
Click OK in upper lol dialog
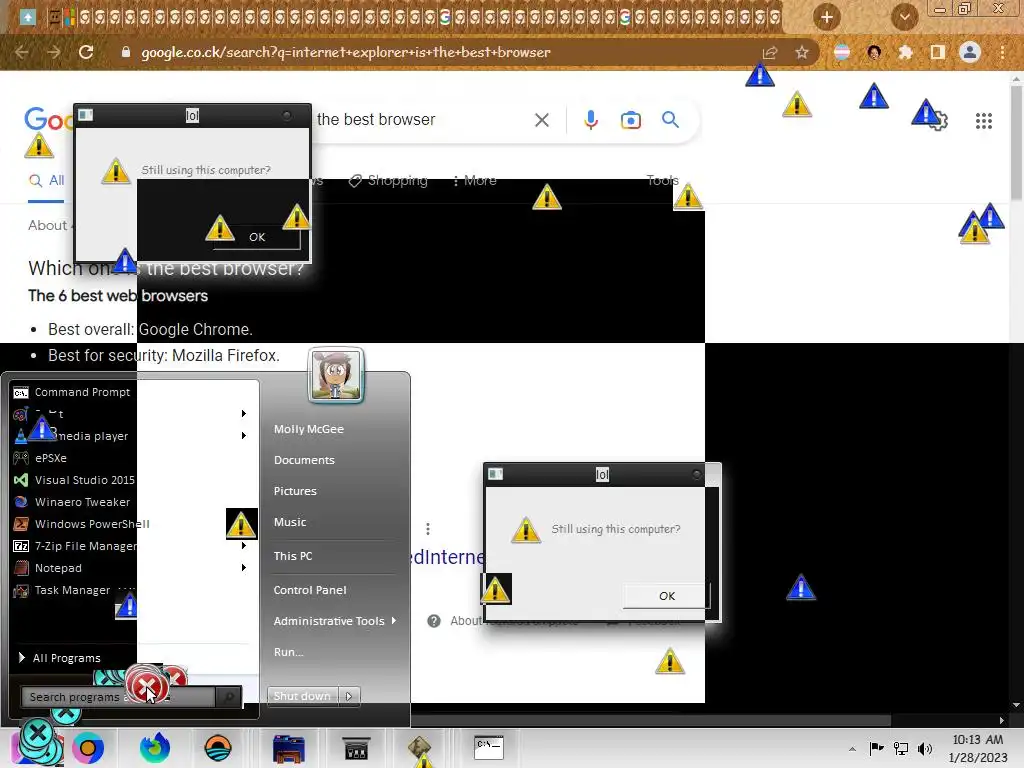click(x=257, y=237)
